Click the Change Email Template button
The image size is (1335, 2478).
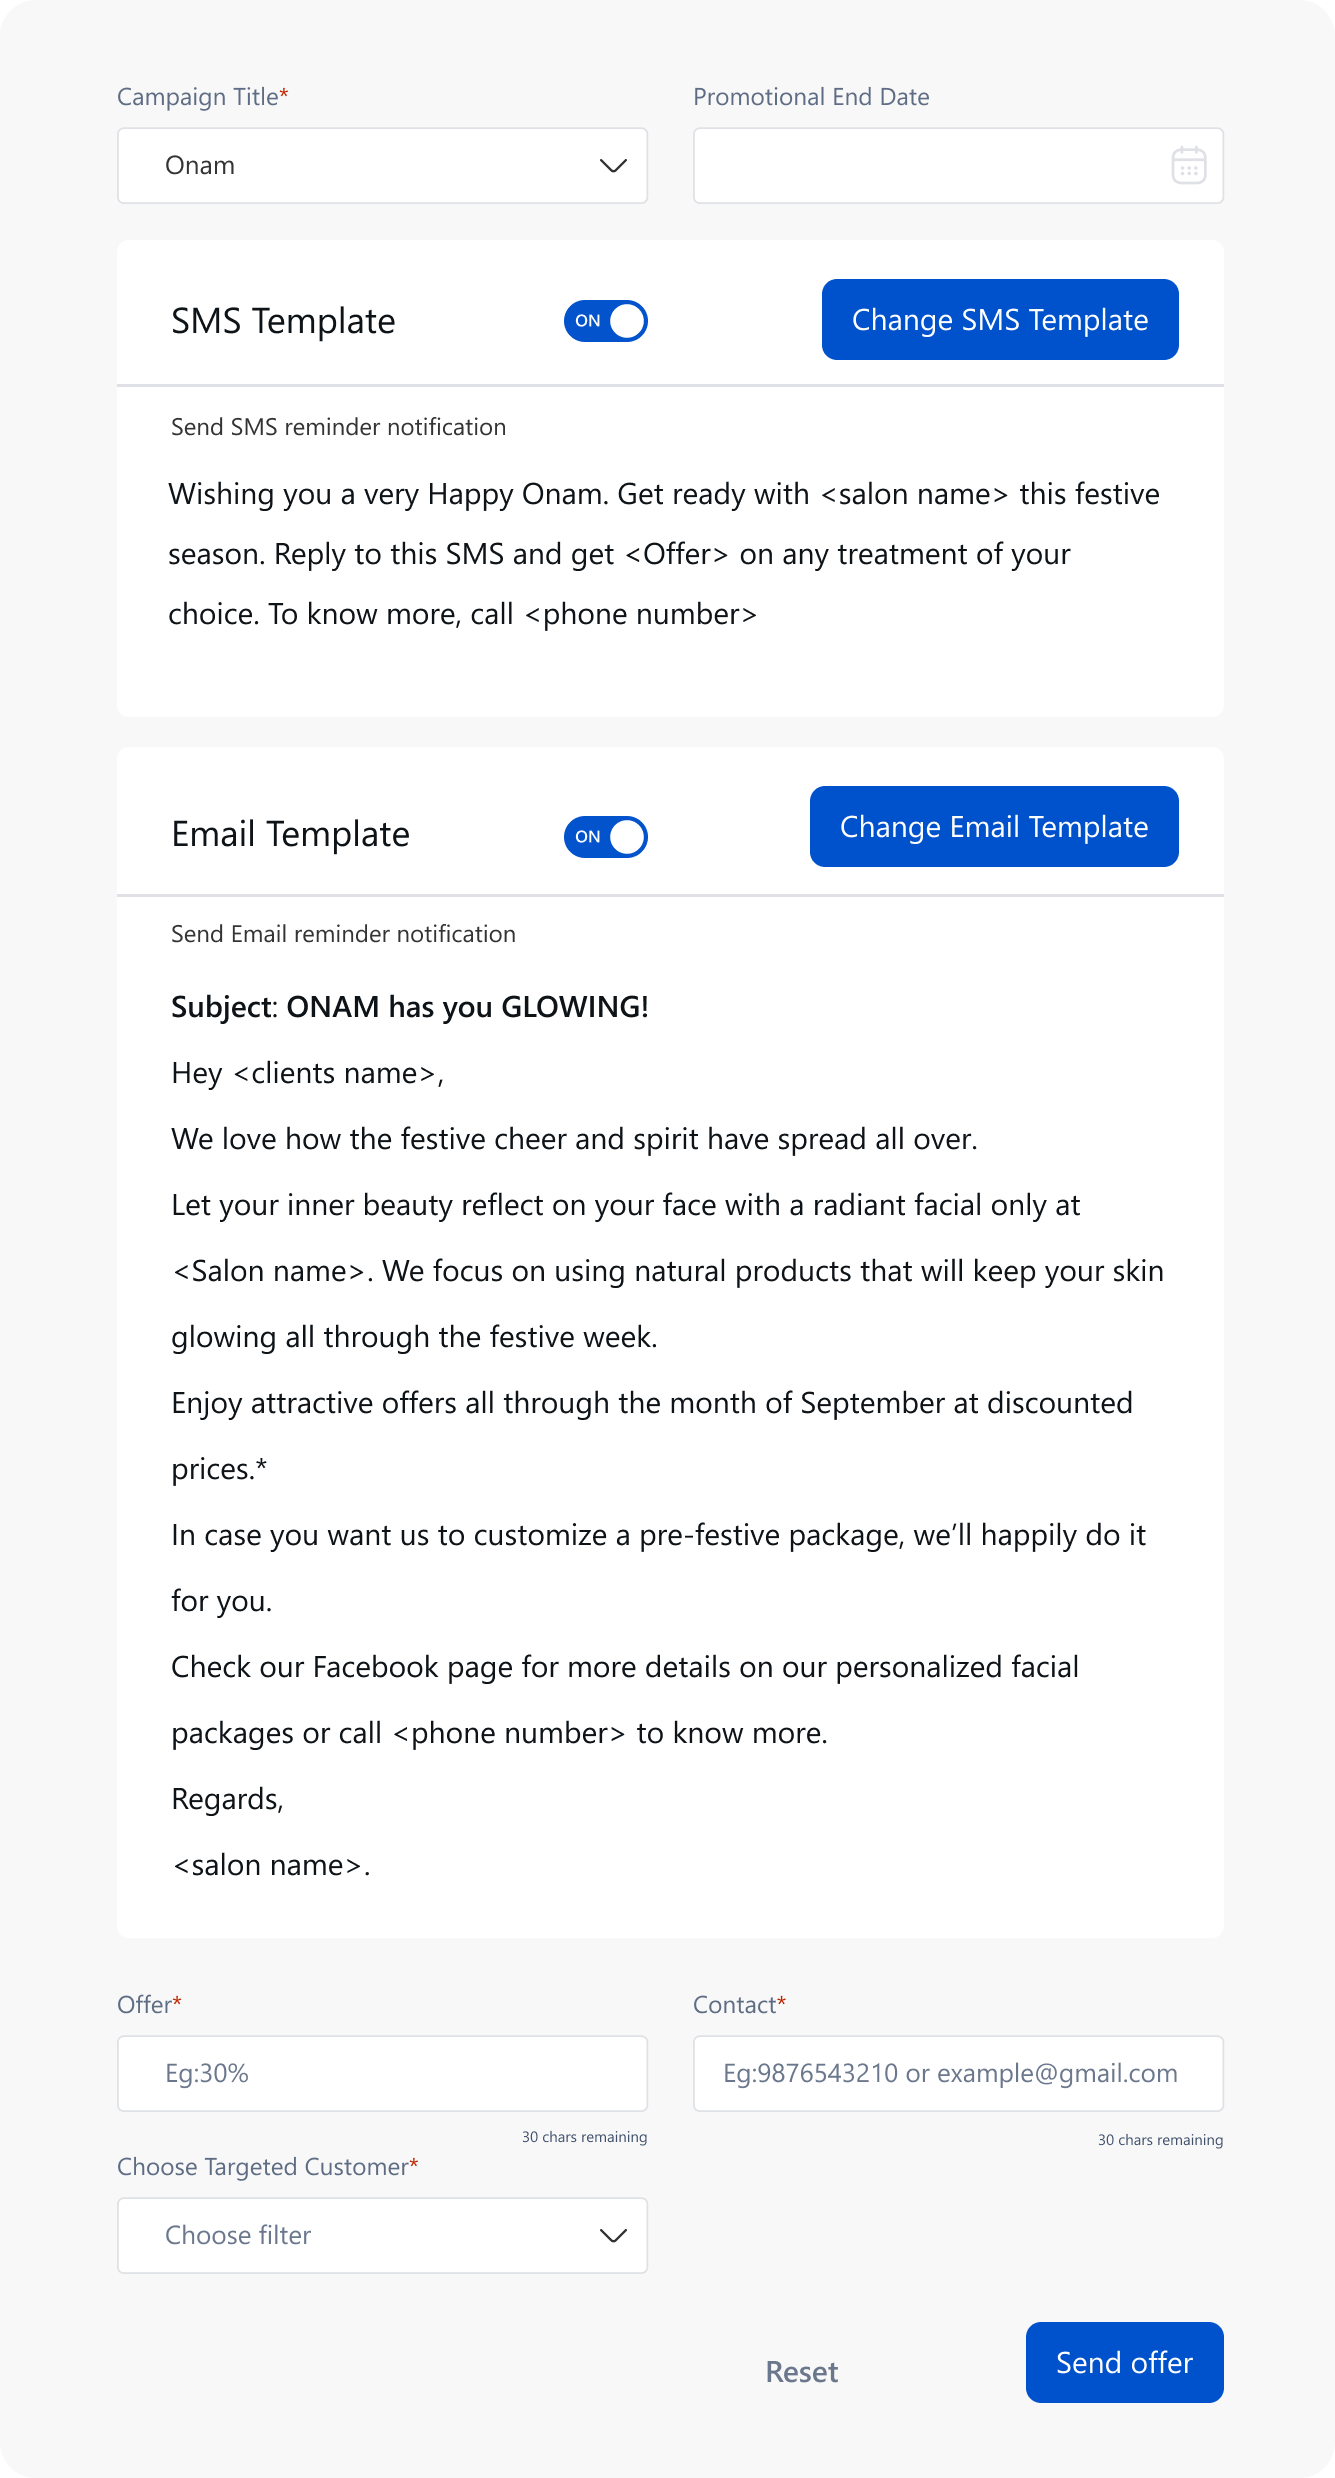click(993, 827)
